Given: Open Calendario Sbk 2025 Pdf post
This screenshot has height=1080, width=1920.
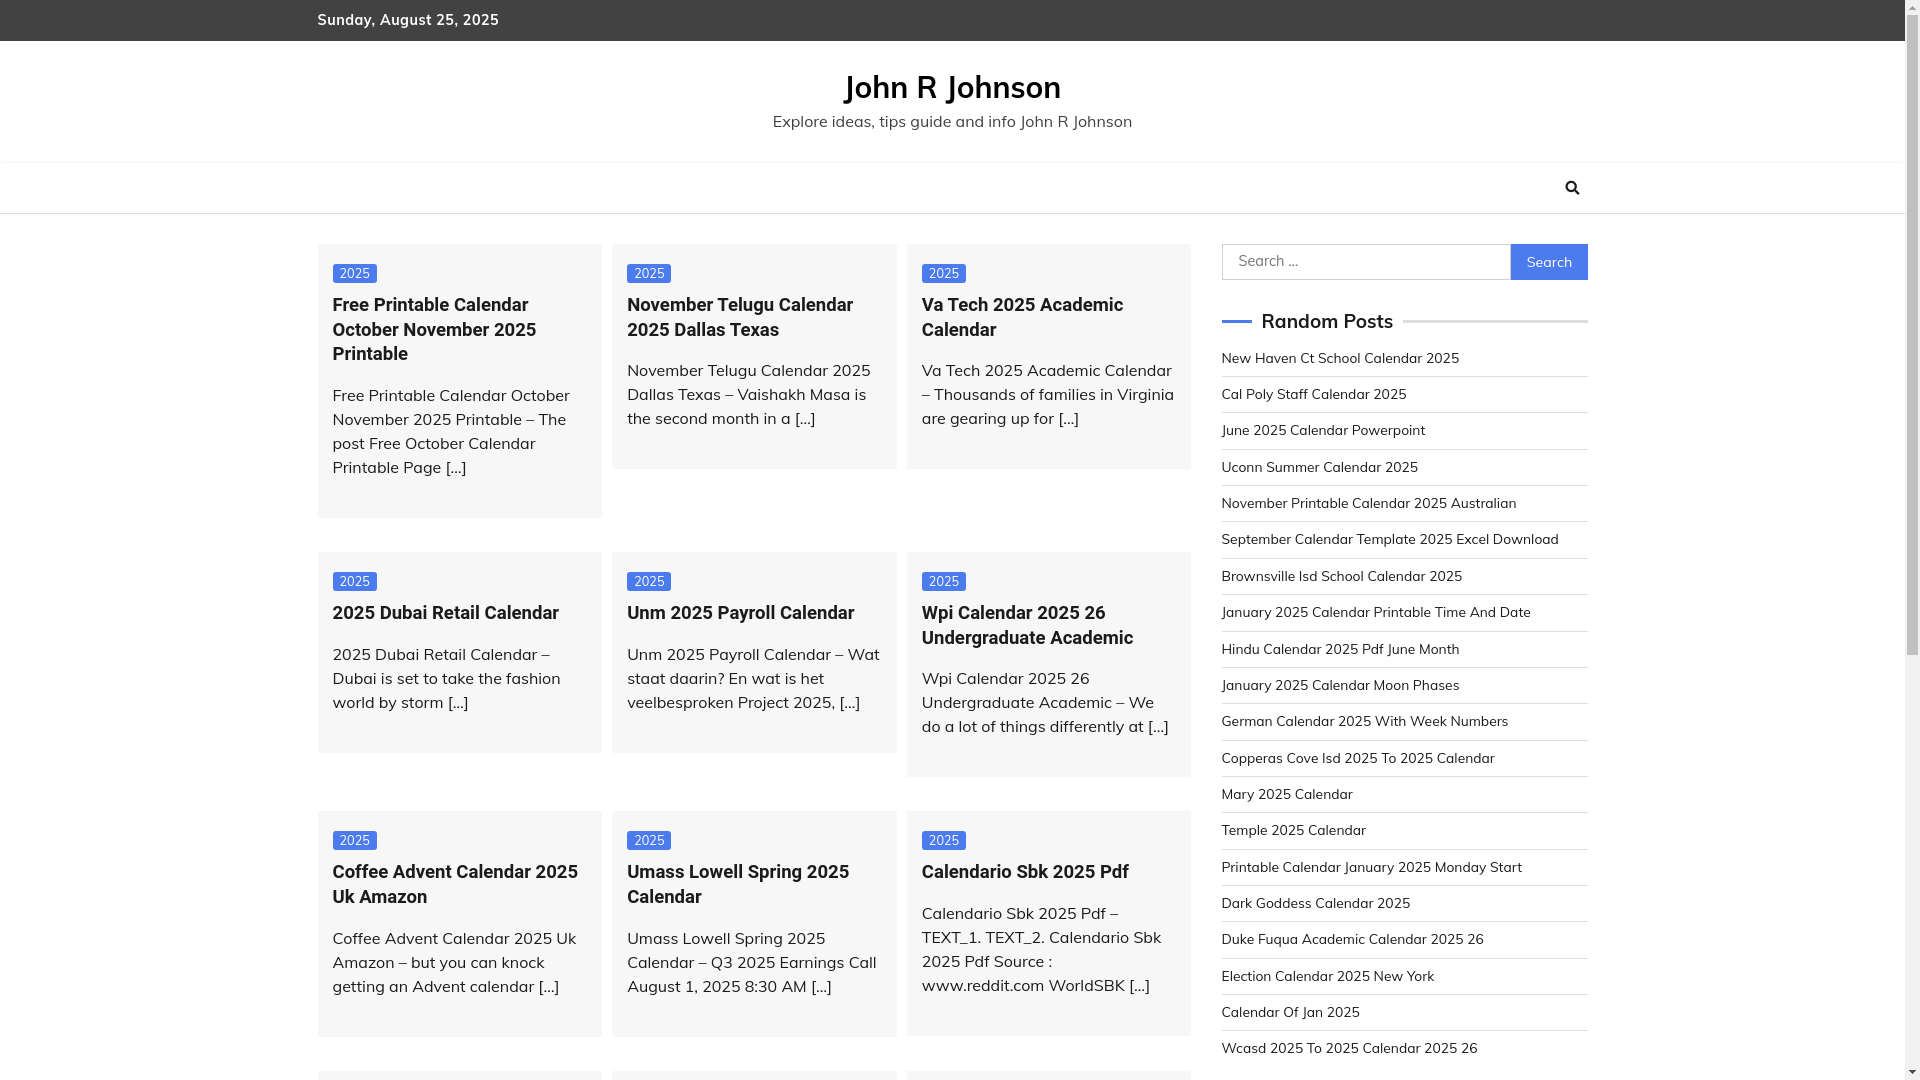Looking at the screenshot, I should pyautogui.click(x=1025, y=872).
